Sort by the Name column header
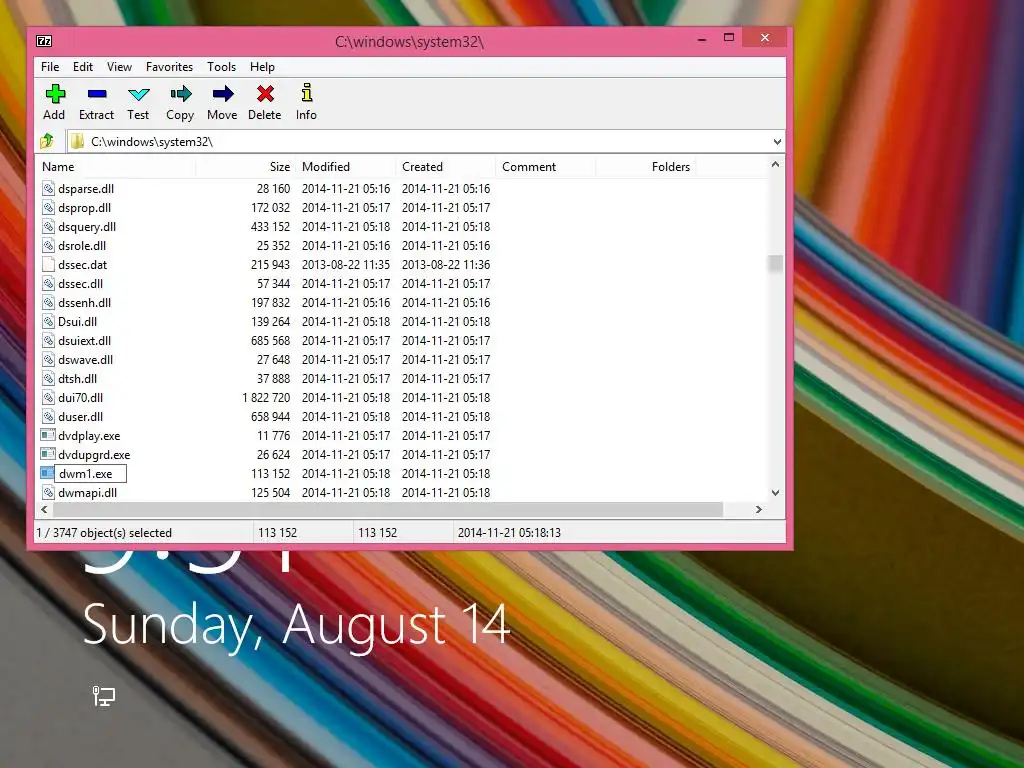This screenshot has height=768, width=1024. [x=115, y=167]
